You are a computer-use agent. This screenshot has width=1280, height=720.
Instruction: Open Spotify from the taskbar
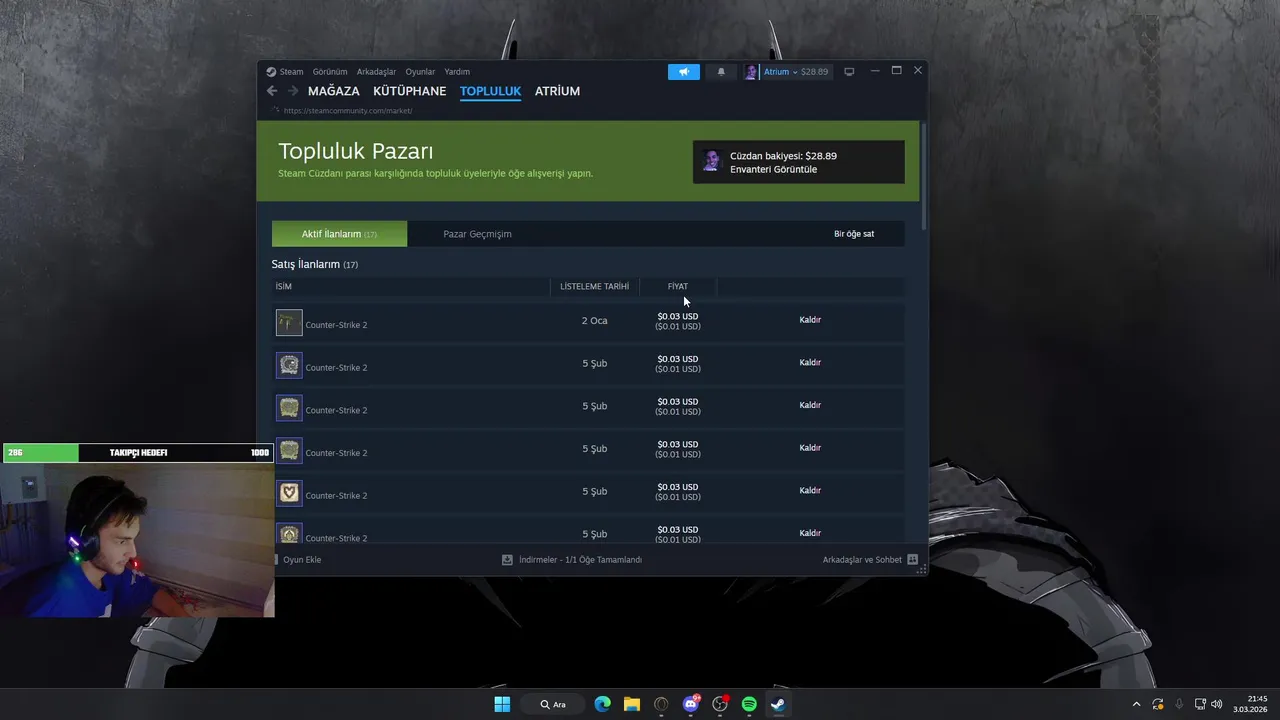(x=749, y=704)
